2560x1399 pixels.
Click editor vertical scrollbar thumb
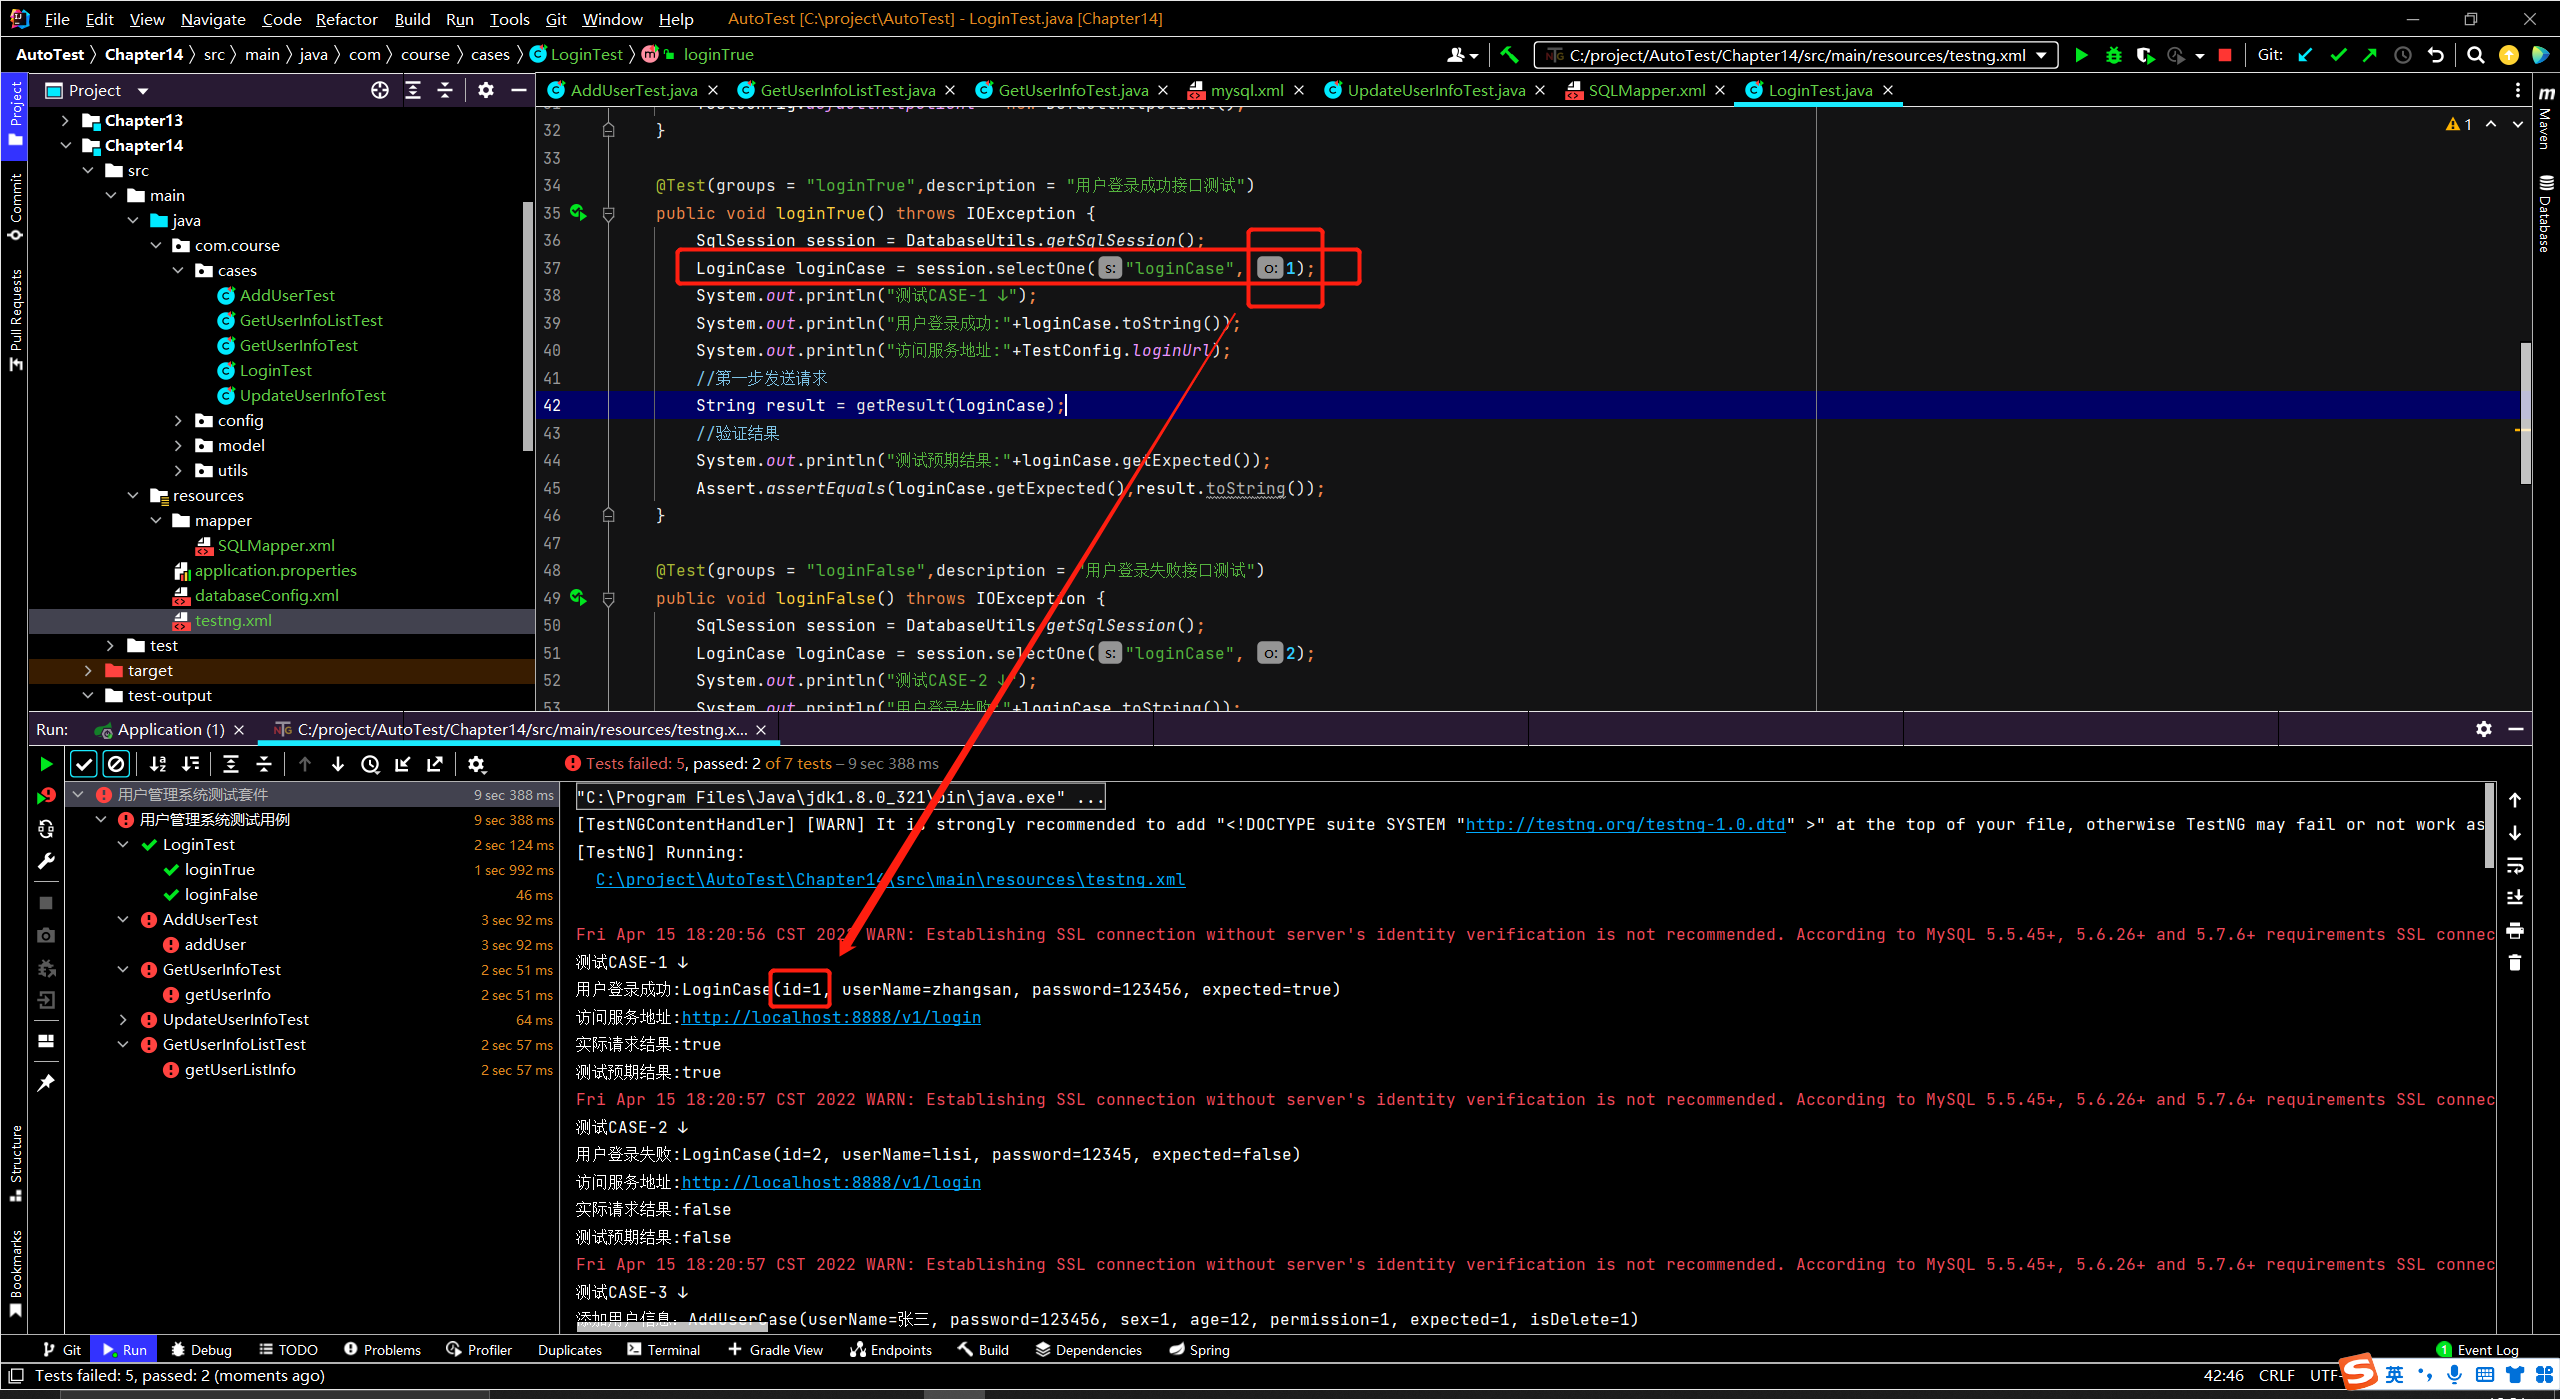2525,413
